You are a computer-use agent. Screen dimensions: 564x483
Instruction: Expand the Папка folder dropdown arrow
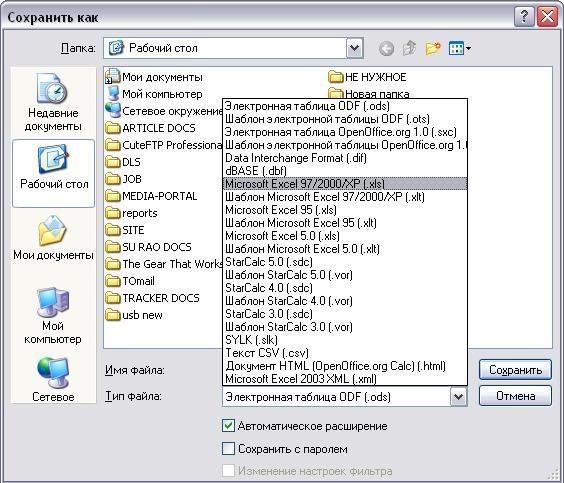(x=355, y=48)
